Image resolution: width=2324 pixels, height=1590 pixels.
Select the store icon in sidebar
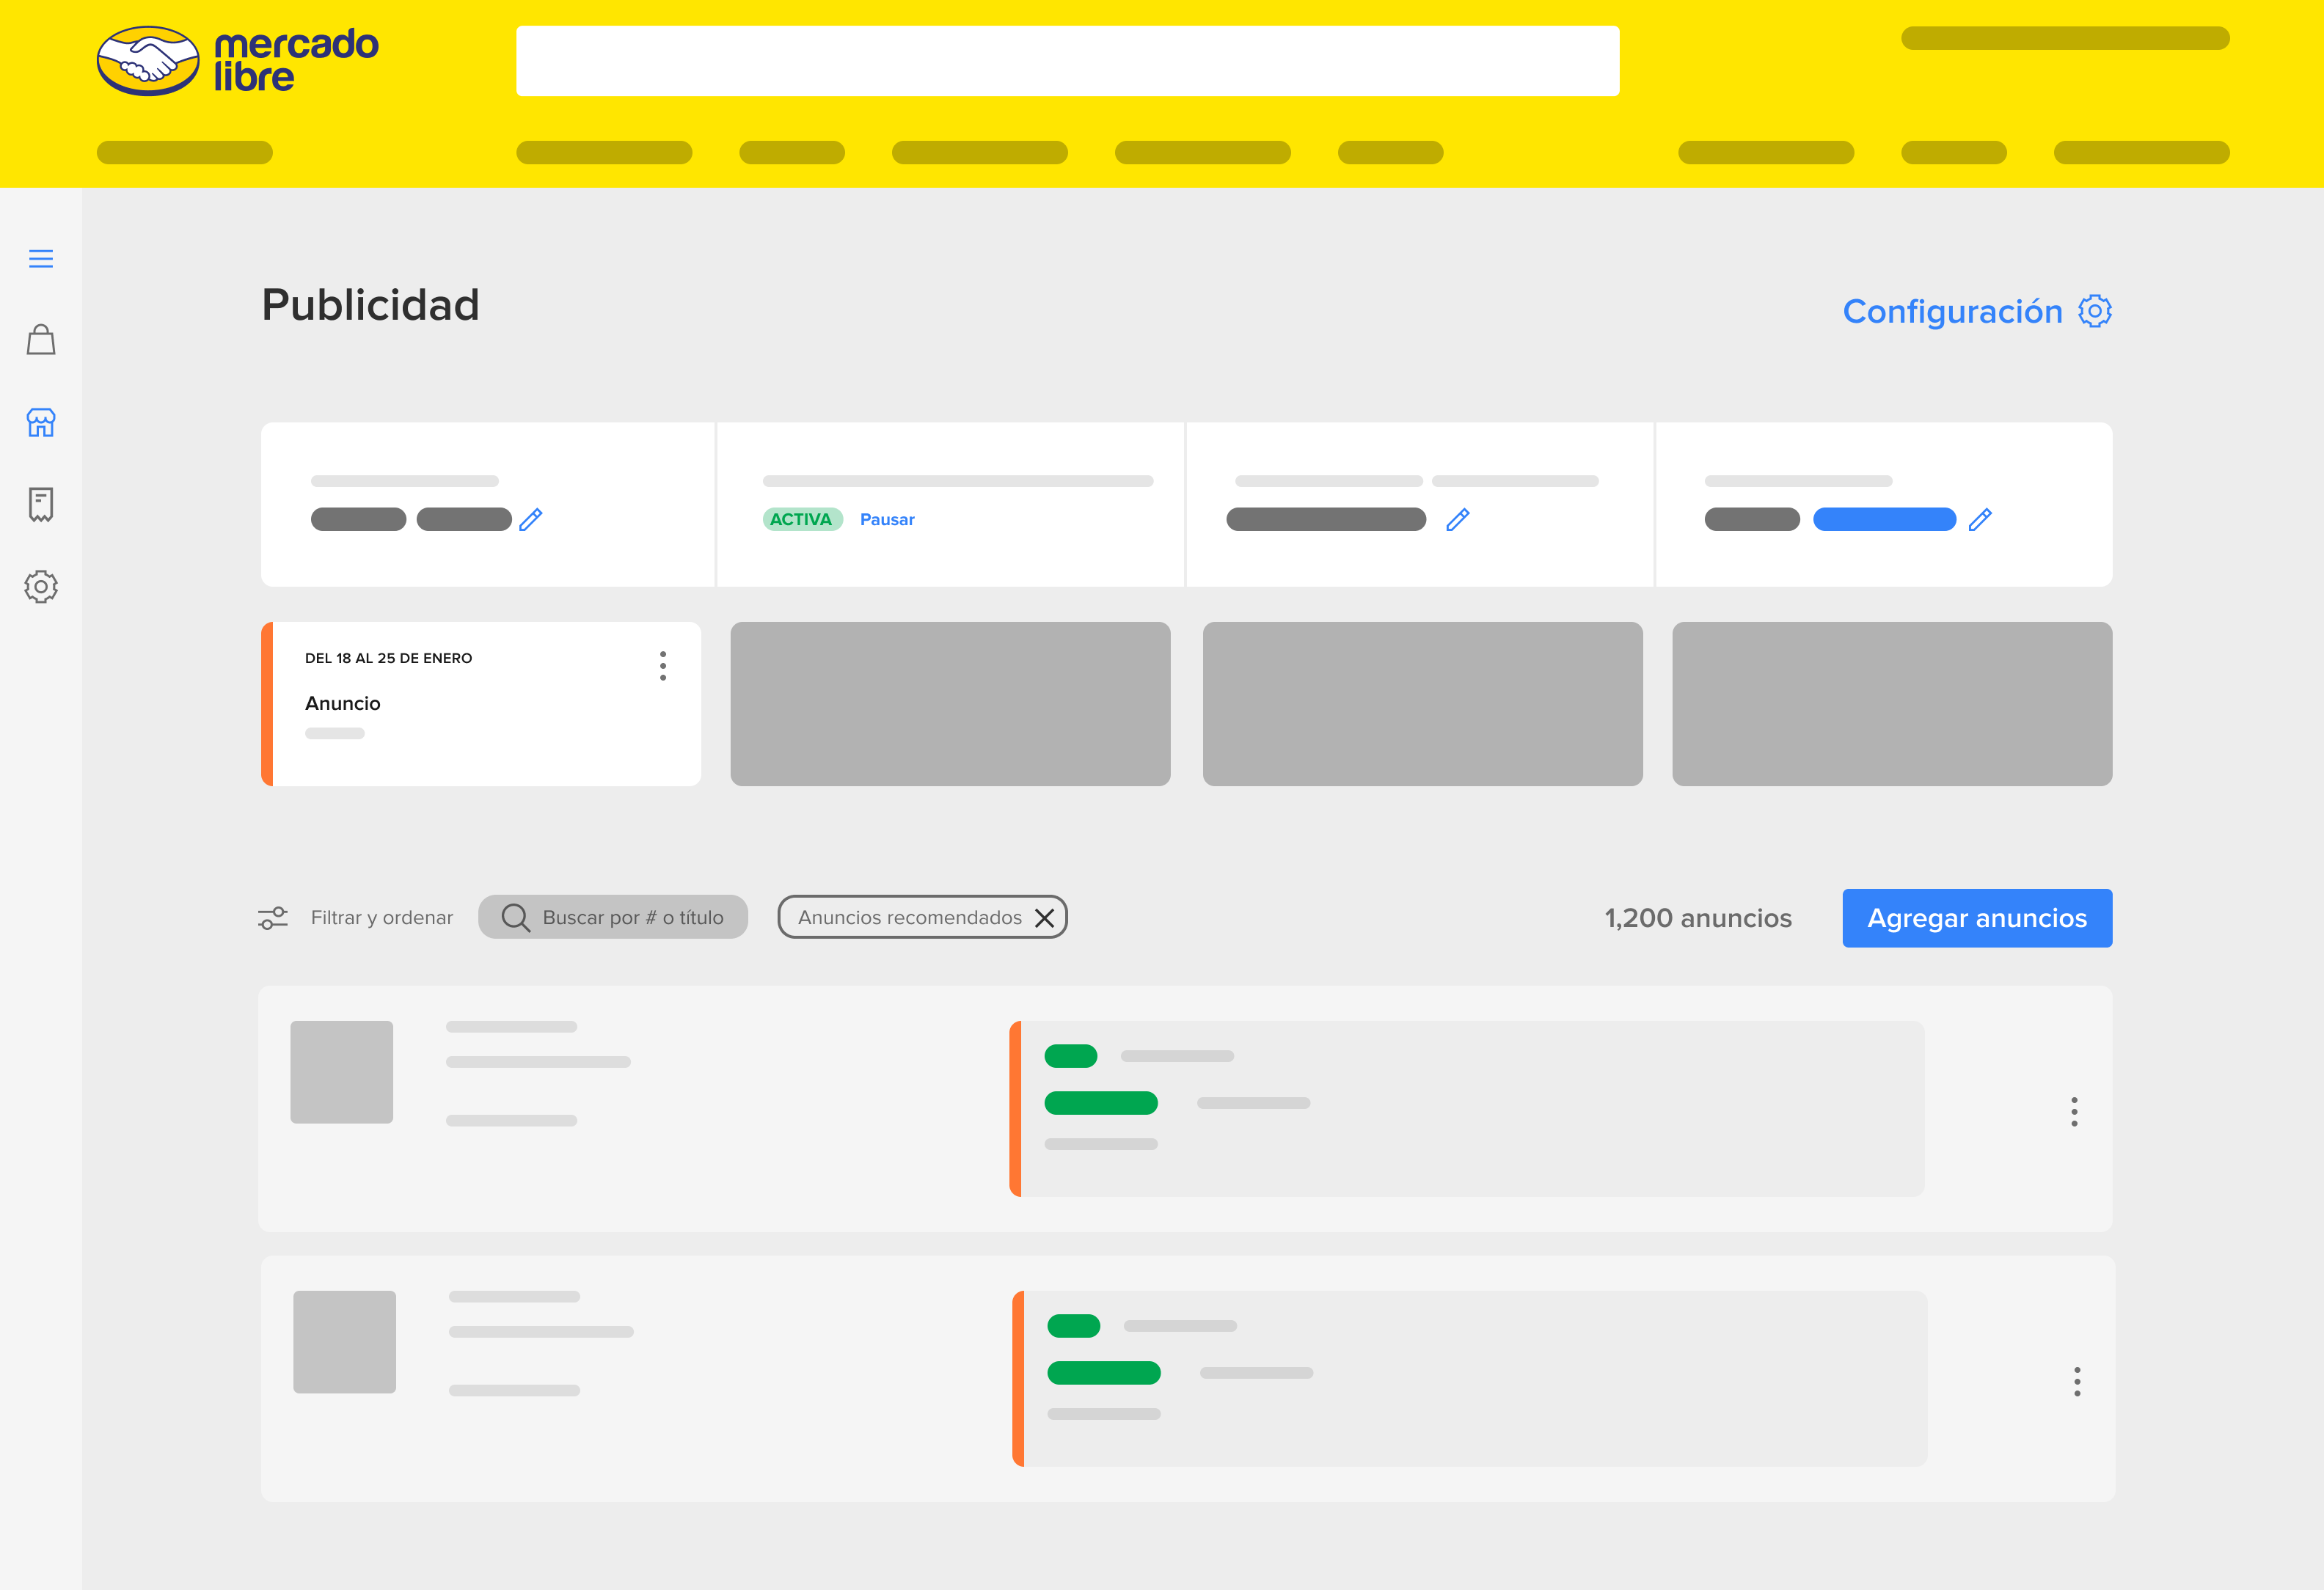[x=41, y=422]
